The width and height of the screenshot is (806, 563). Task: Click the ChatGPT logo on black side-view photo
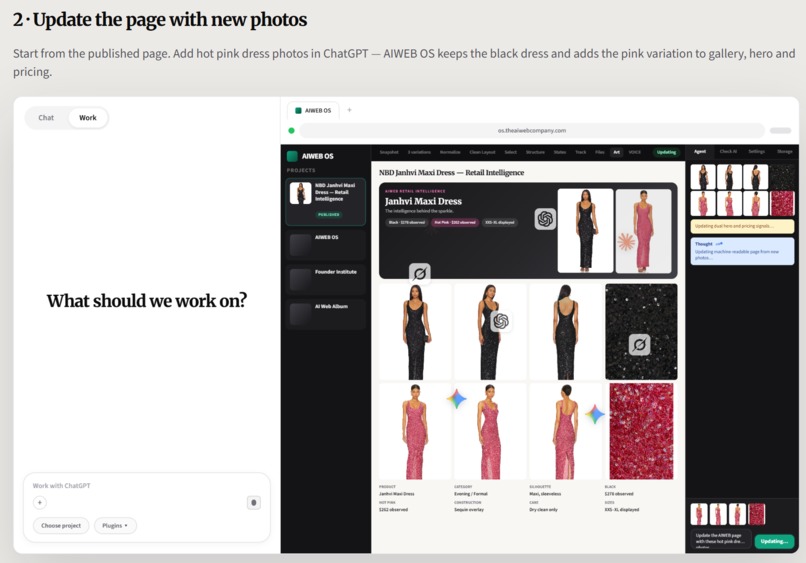(501, 321)
